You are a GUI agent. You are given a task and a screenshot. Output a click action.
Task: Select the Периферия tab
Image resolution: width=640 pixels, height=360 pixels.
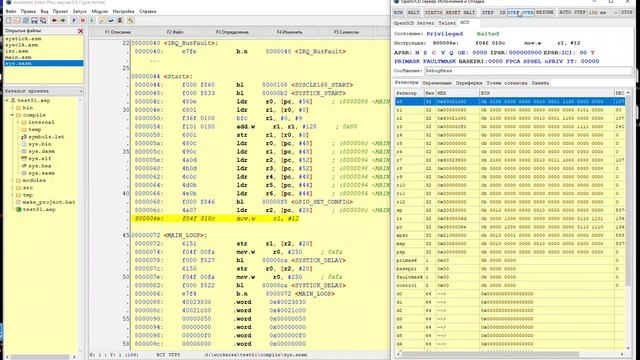tap(469, 83)
